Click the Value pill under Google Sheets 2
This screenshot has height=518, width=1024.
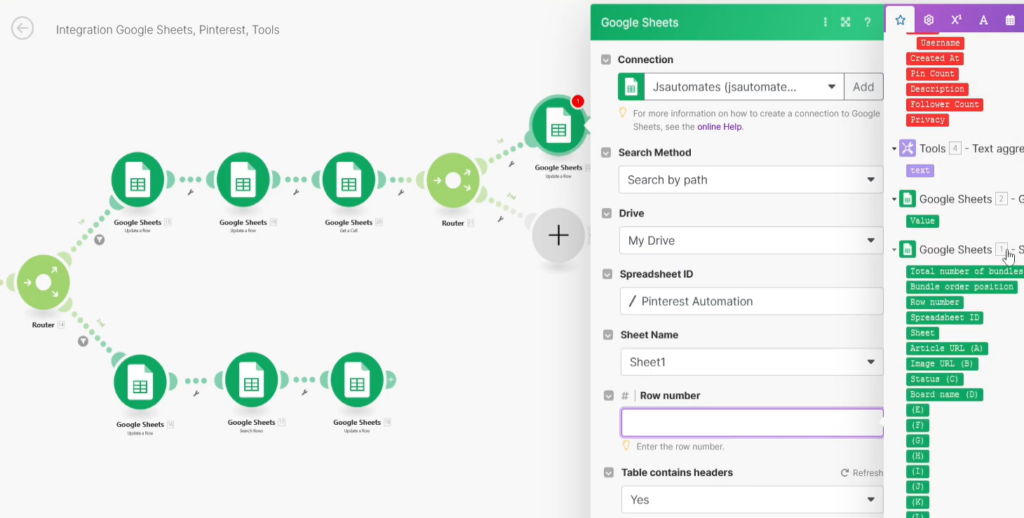point(922,221)
